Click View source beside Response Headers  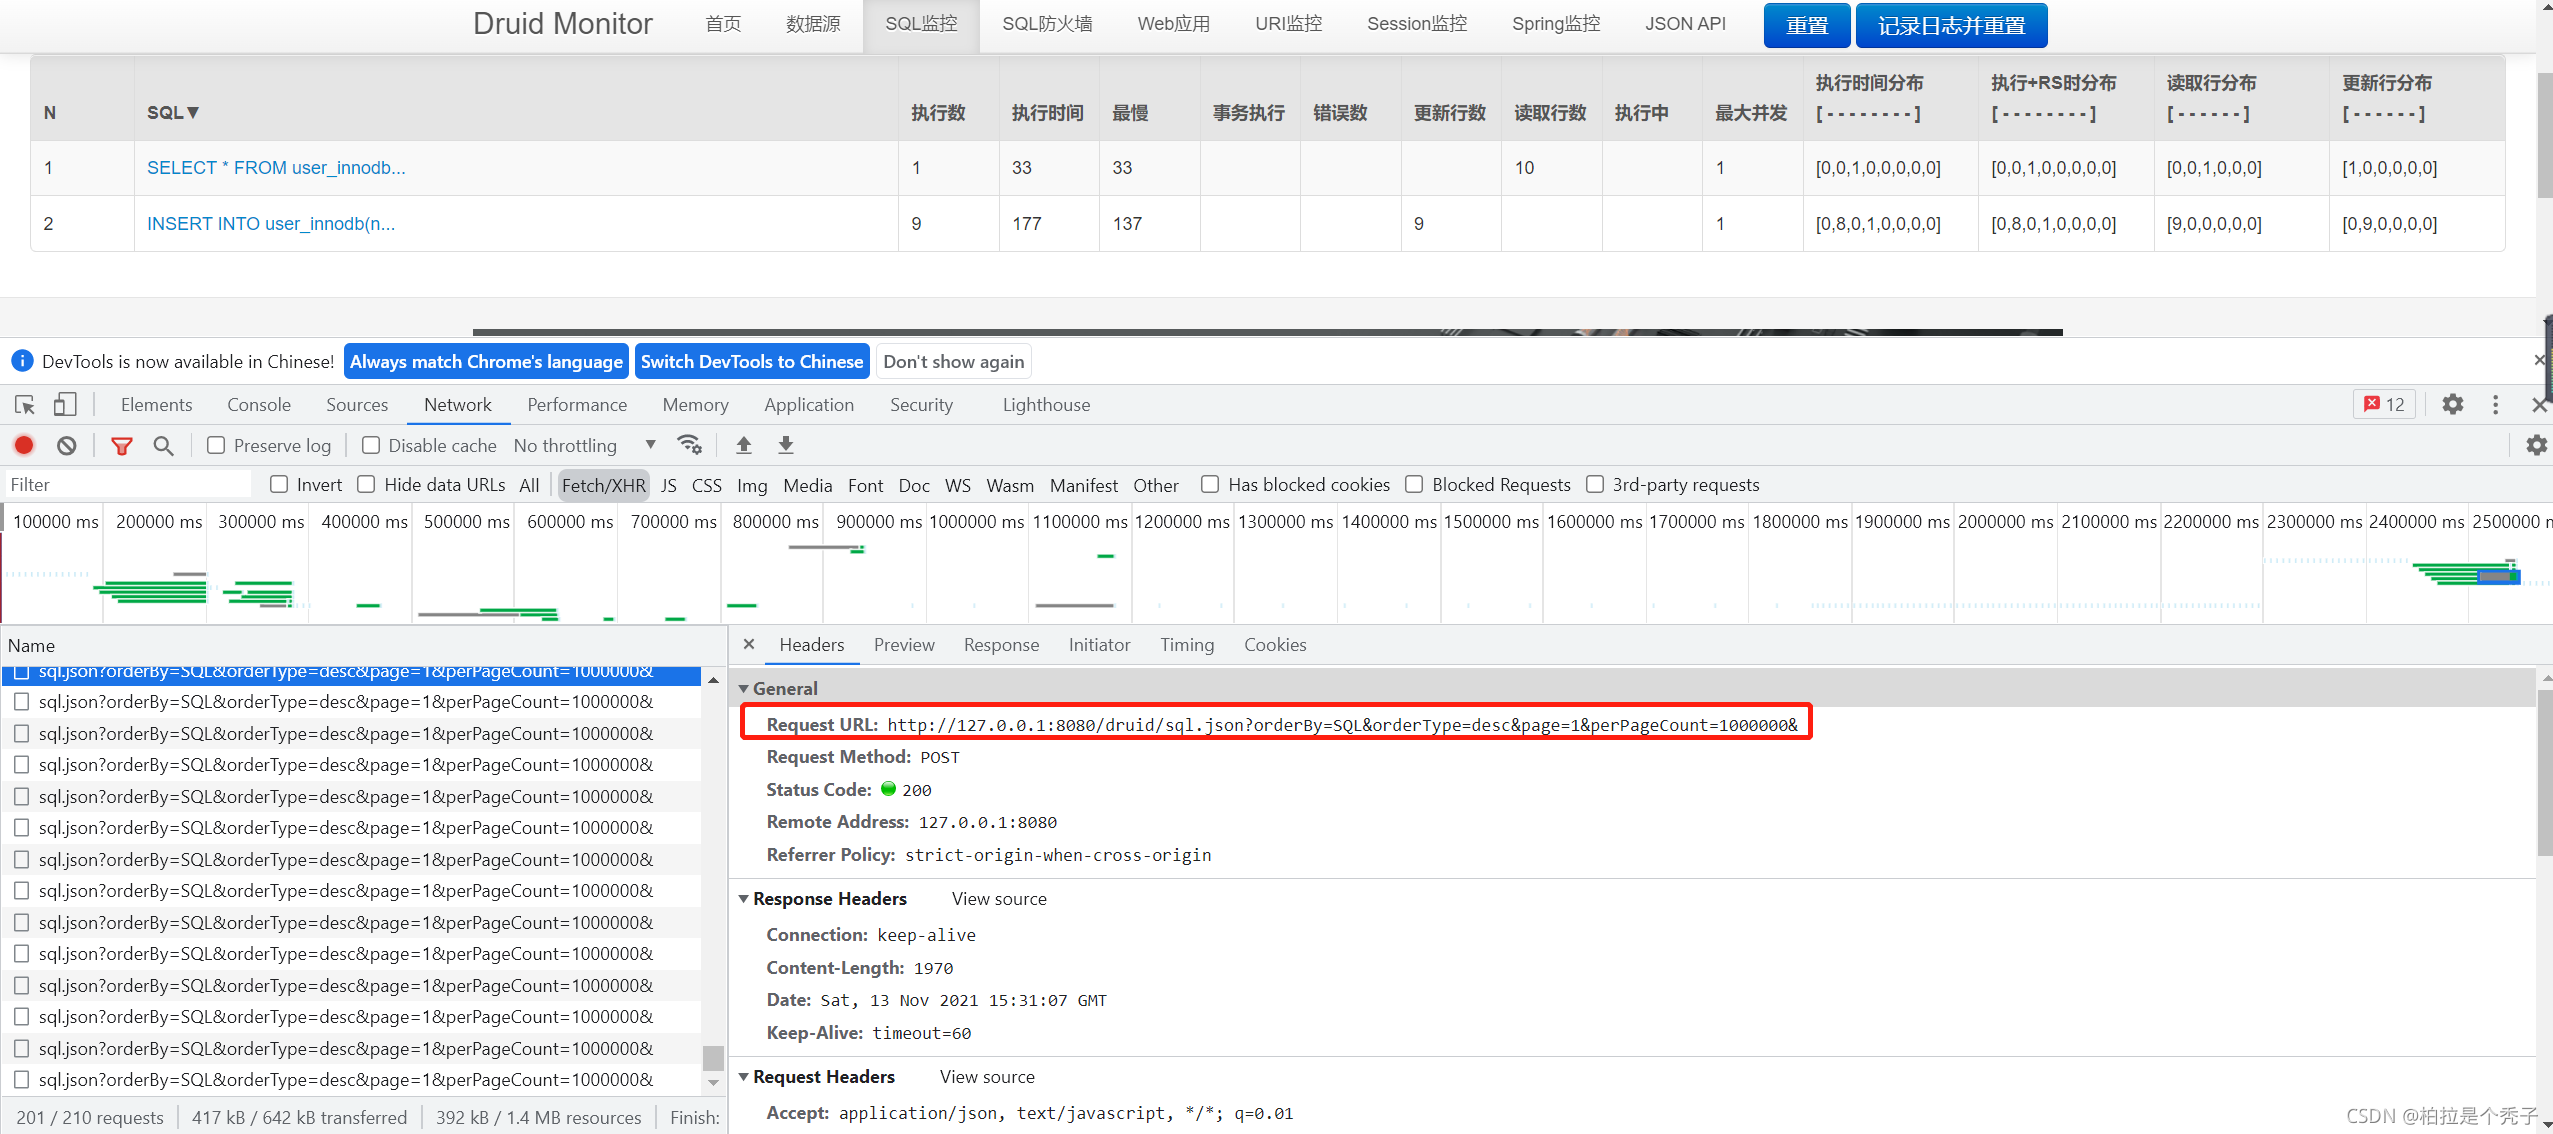click(x=999, y=899)
